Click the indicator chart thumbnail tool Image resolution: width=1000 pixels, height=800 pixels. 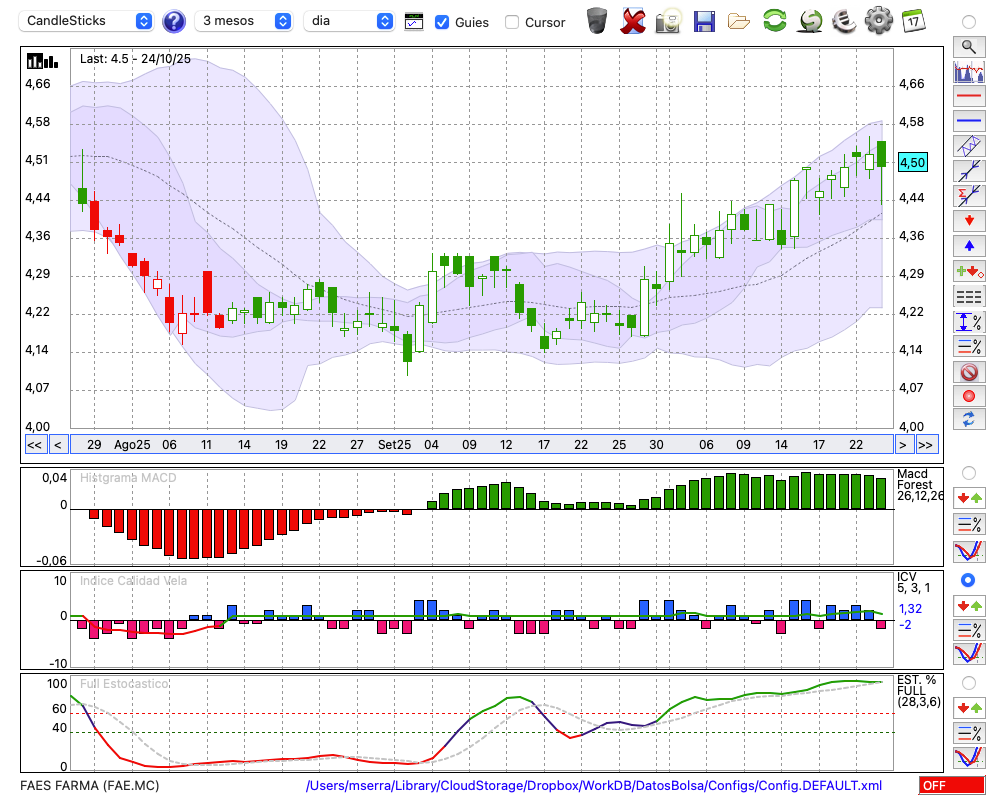pyautogui.click(x=969, y=71)
